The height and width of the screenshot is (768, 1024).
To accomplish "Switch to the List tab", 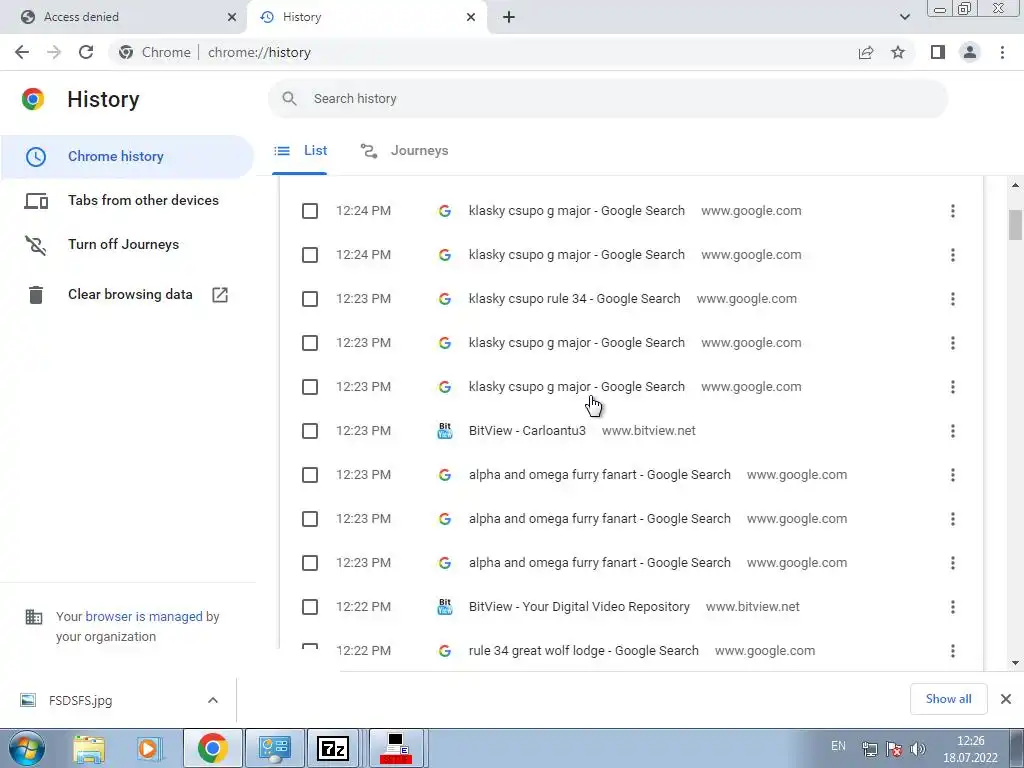I will tap(300, 151).
